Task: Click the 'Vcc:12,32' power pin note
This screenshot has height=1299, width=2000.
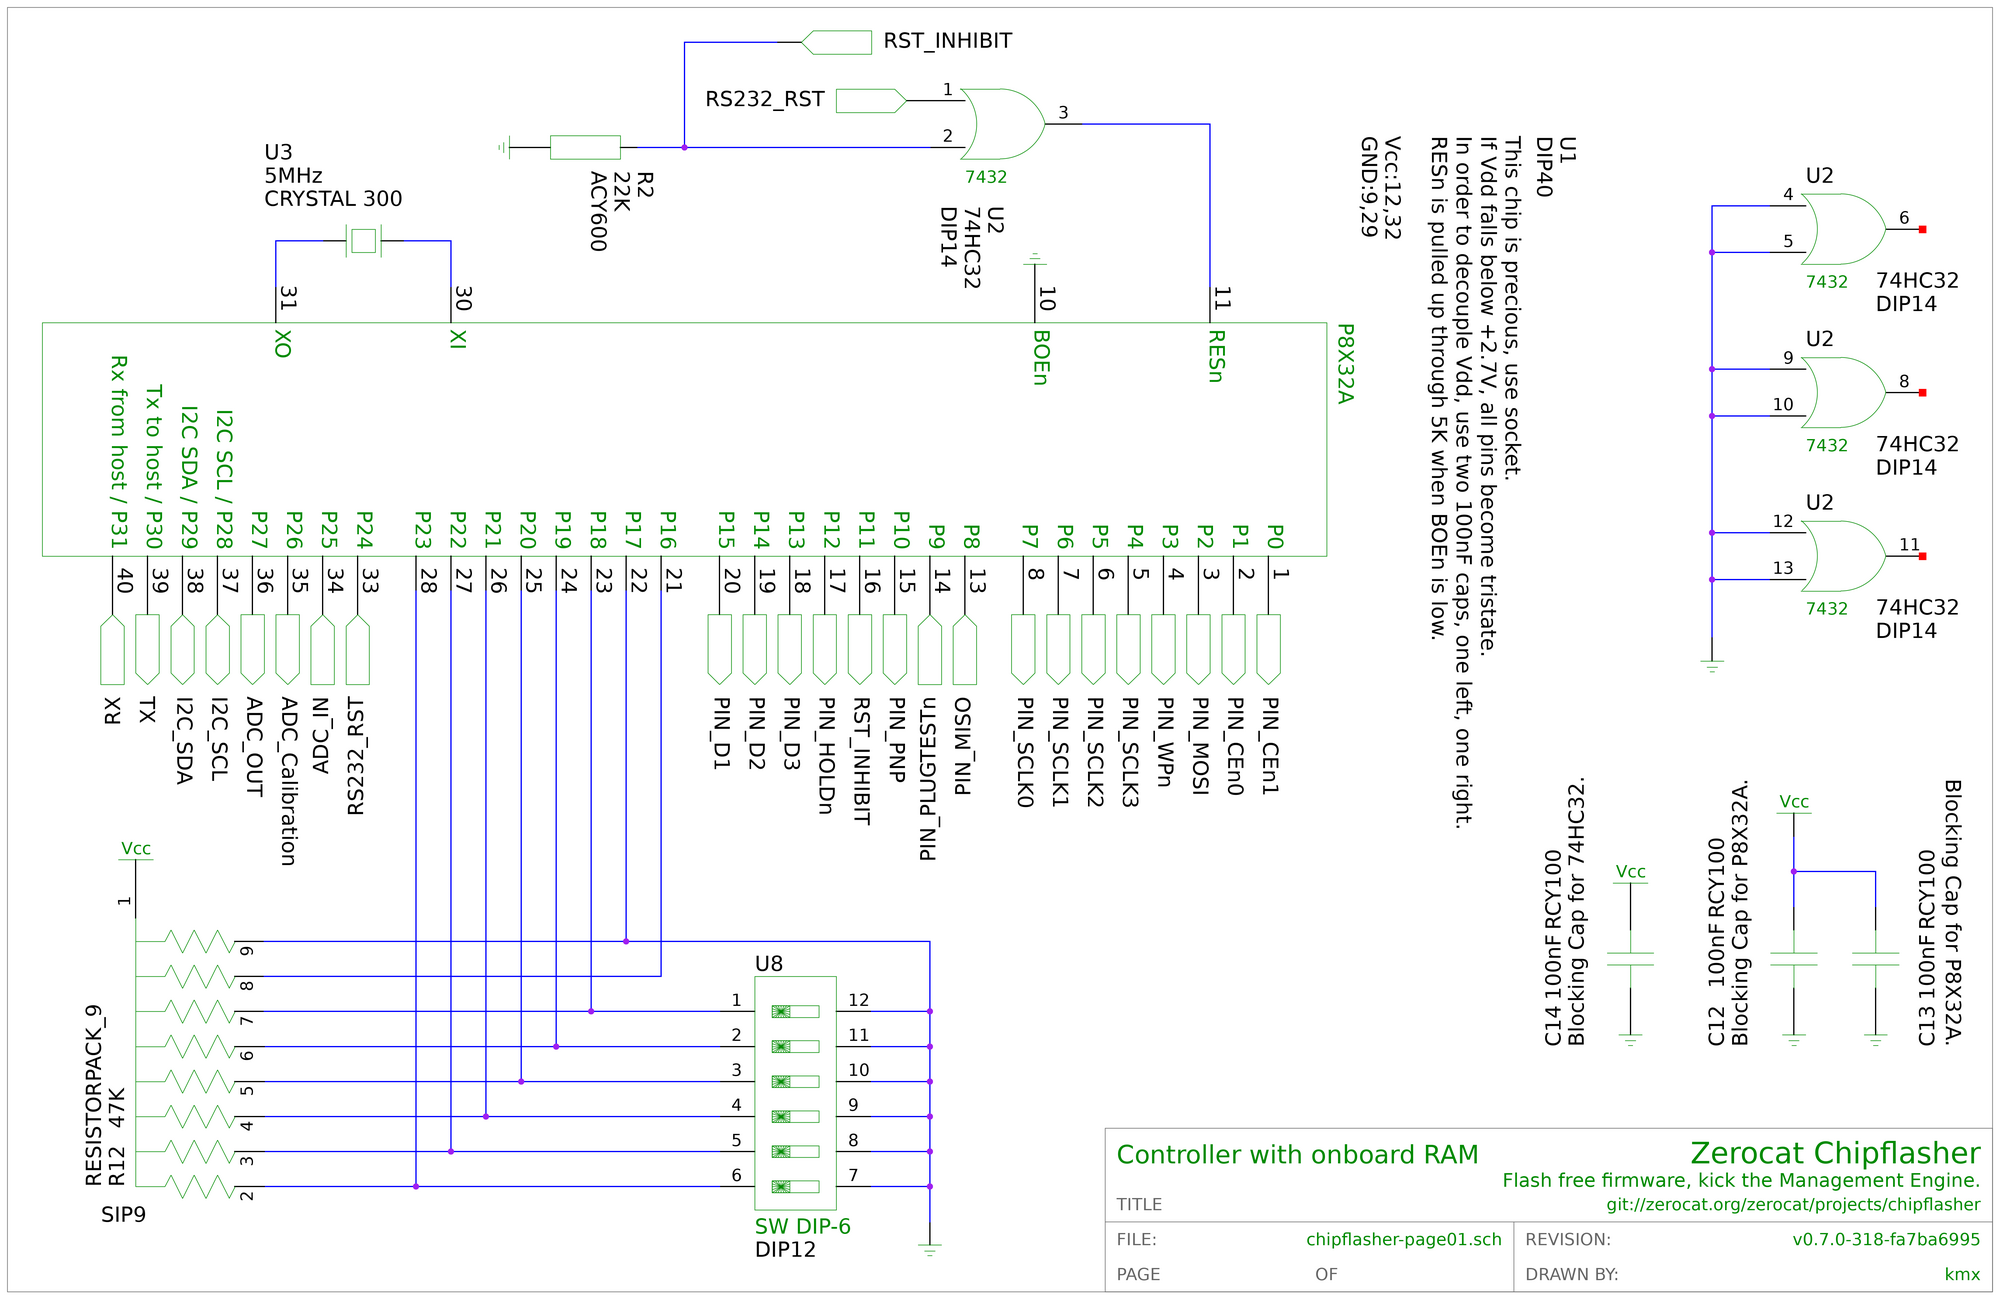Action: click(1392, 187)
